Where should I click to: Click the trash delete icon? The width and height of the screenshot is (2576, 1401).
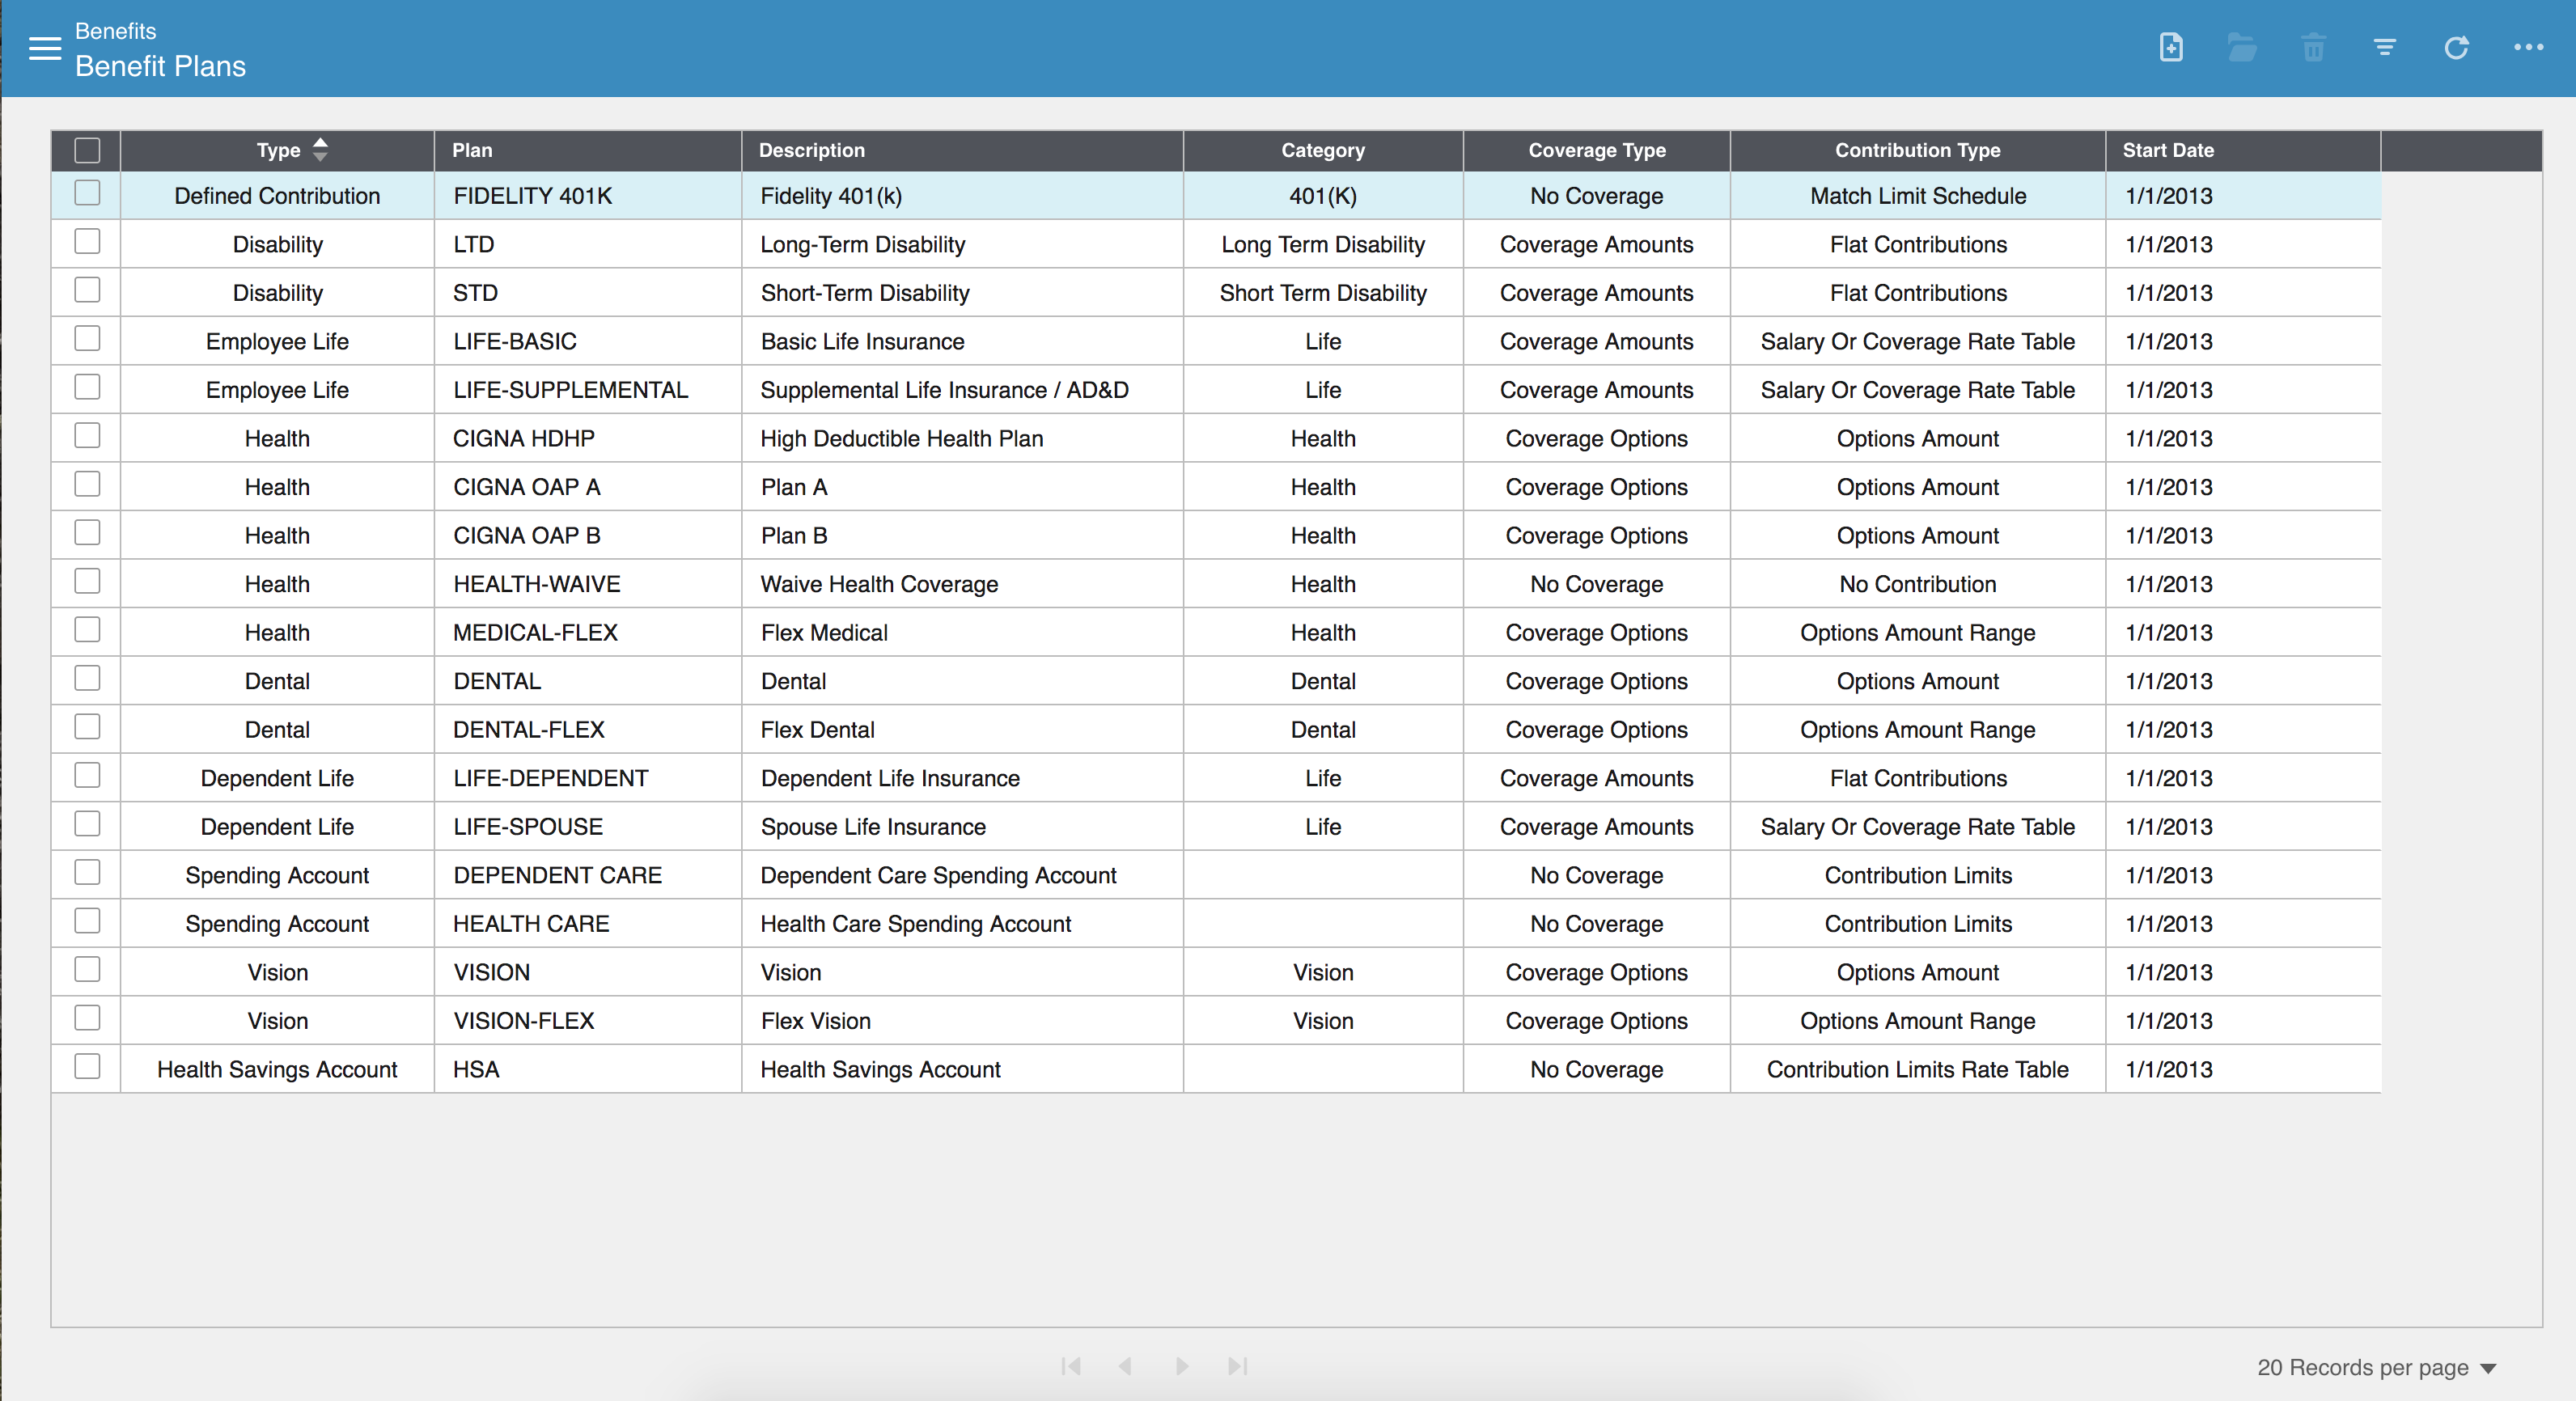pyautogui.click(x=2313, y=47)
